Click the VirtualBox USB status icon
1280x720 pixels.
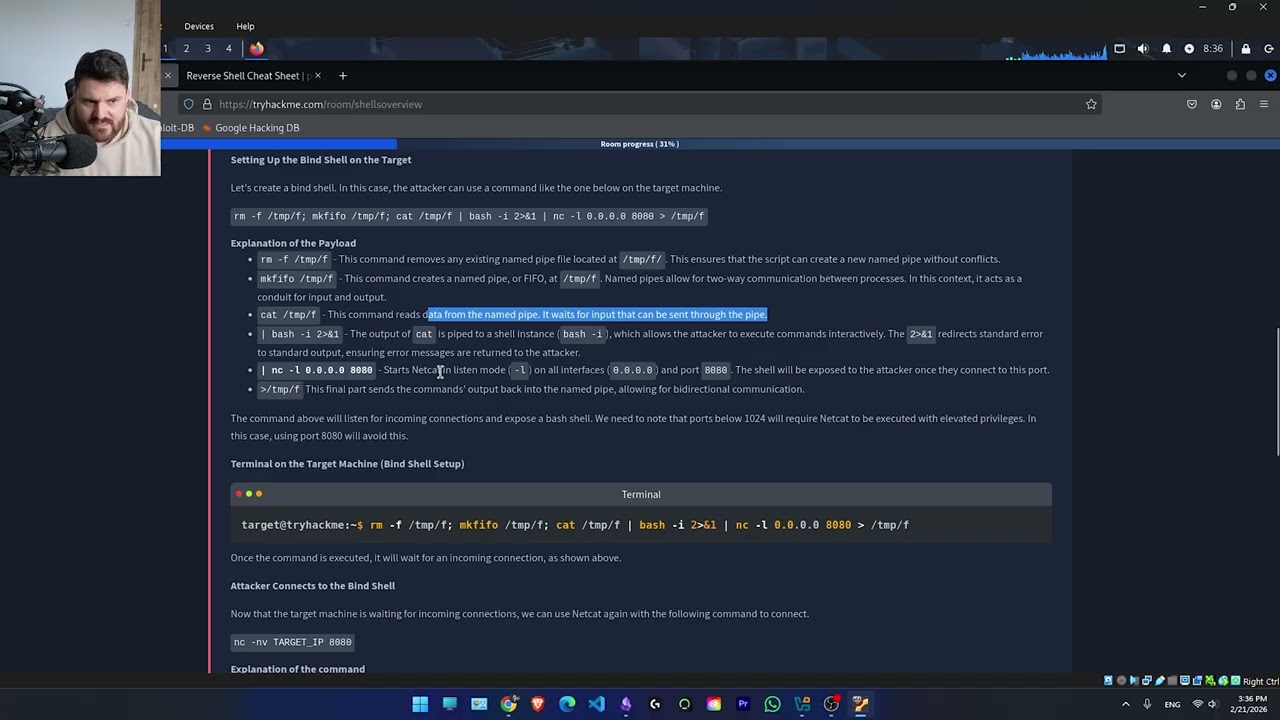pyautogui.click(x=1159, y=681)
